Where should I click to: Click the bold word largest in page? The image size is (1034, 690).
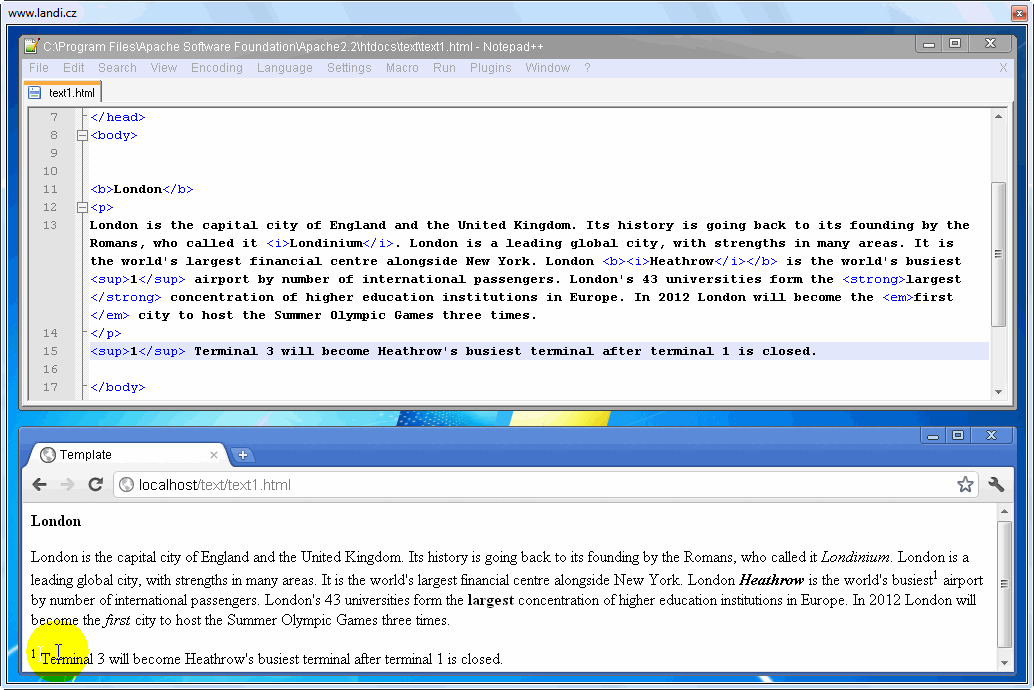491,600
